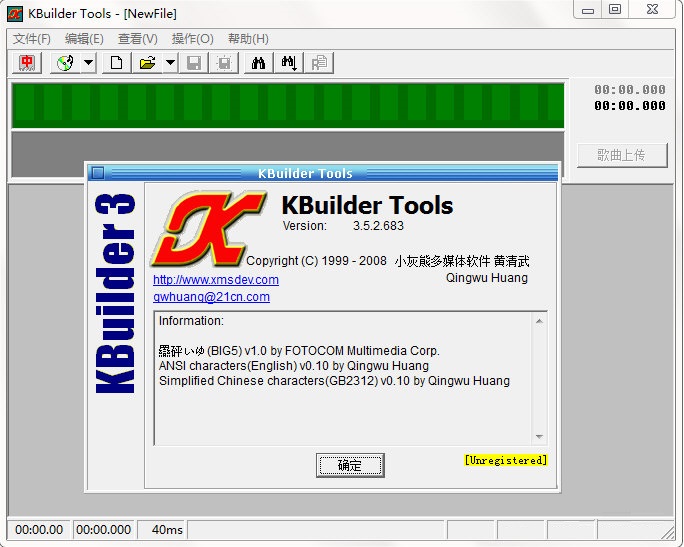
Task: Click the red Chinese character toolbar icon
Action: [27, 63]
